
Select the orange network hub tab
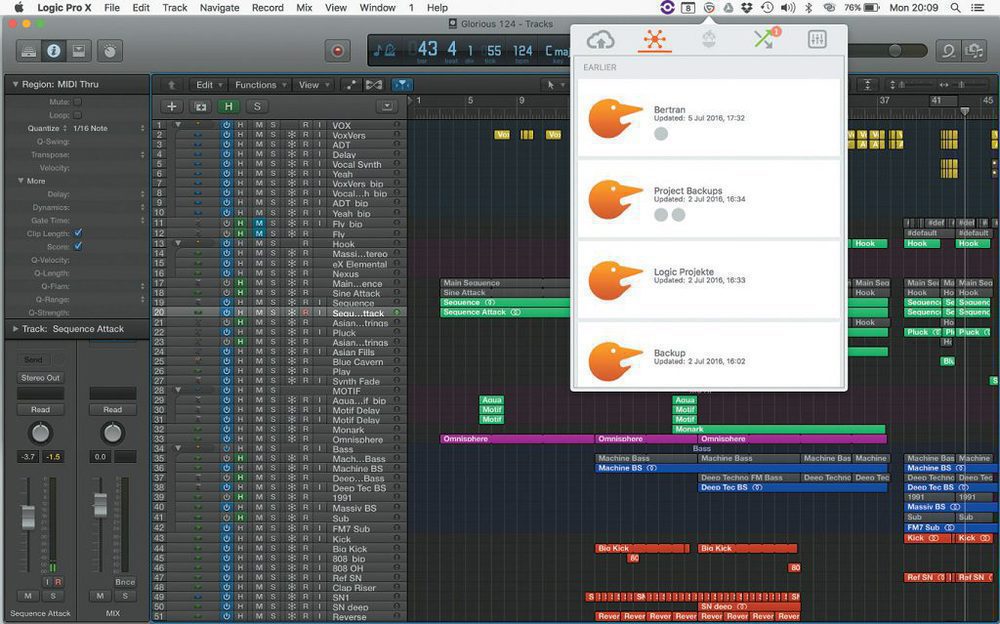click(654, 40)
